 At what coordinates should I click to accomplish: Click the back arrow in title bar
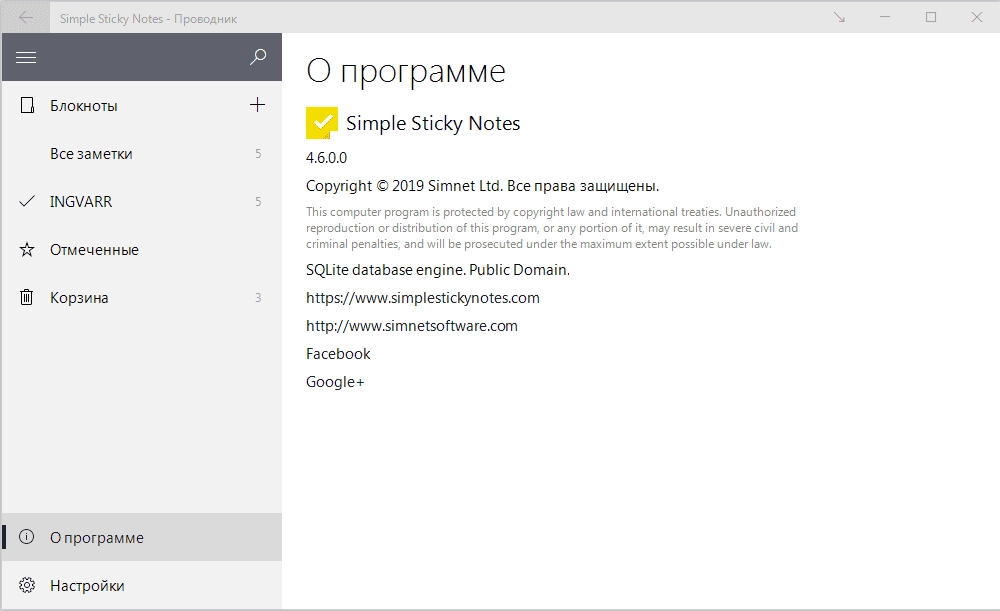coord(26,17)
